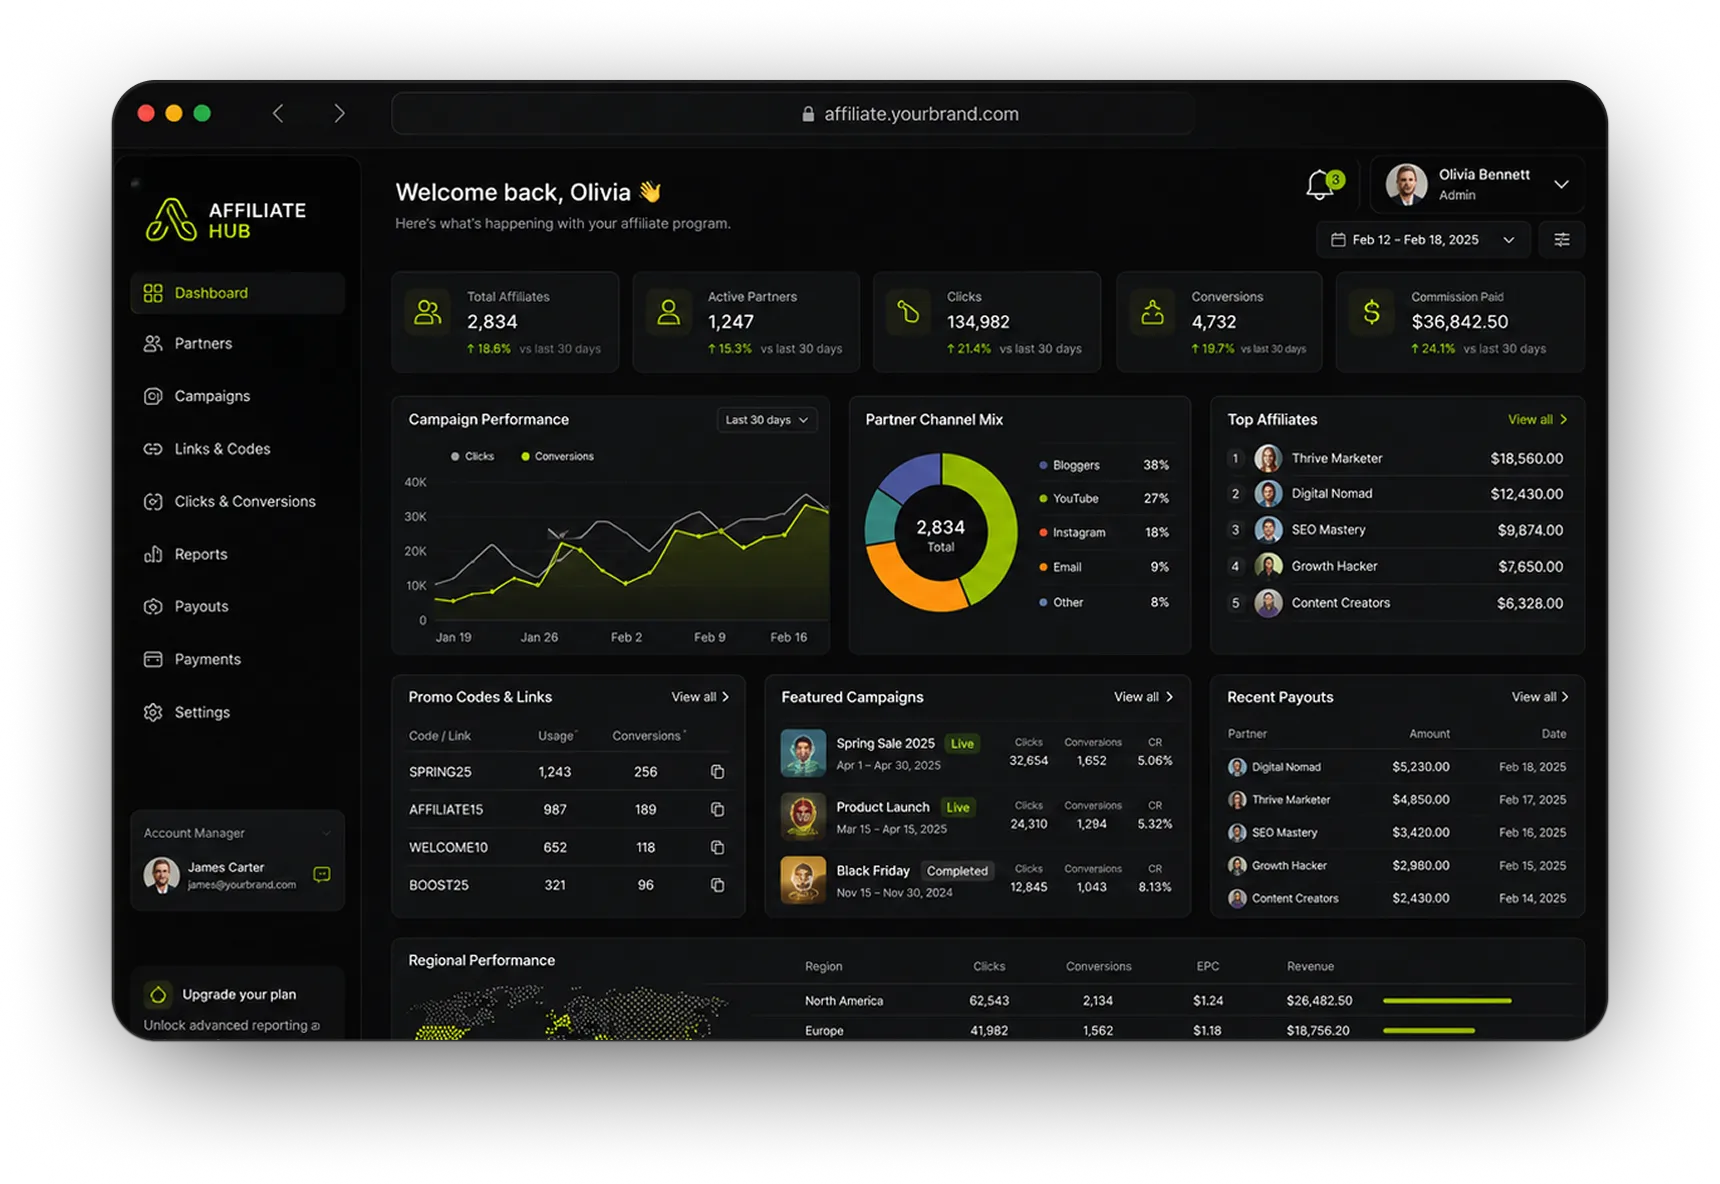Click the Clicks stat card icon
This screenshot has width=1720, height=1184.
point(908,313)
